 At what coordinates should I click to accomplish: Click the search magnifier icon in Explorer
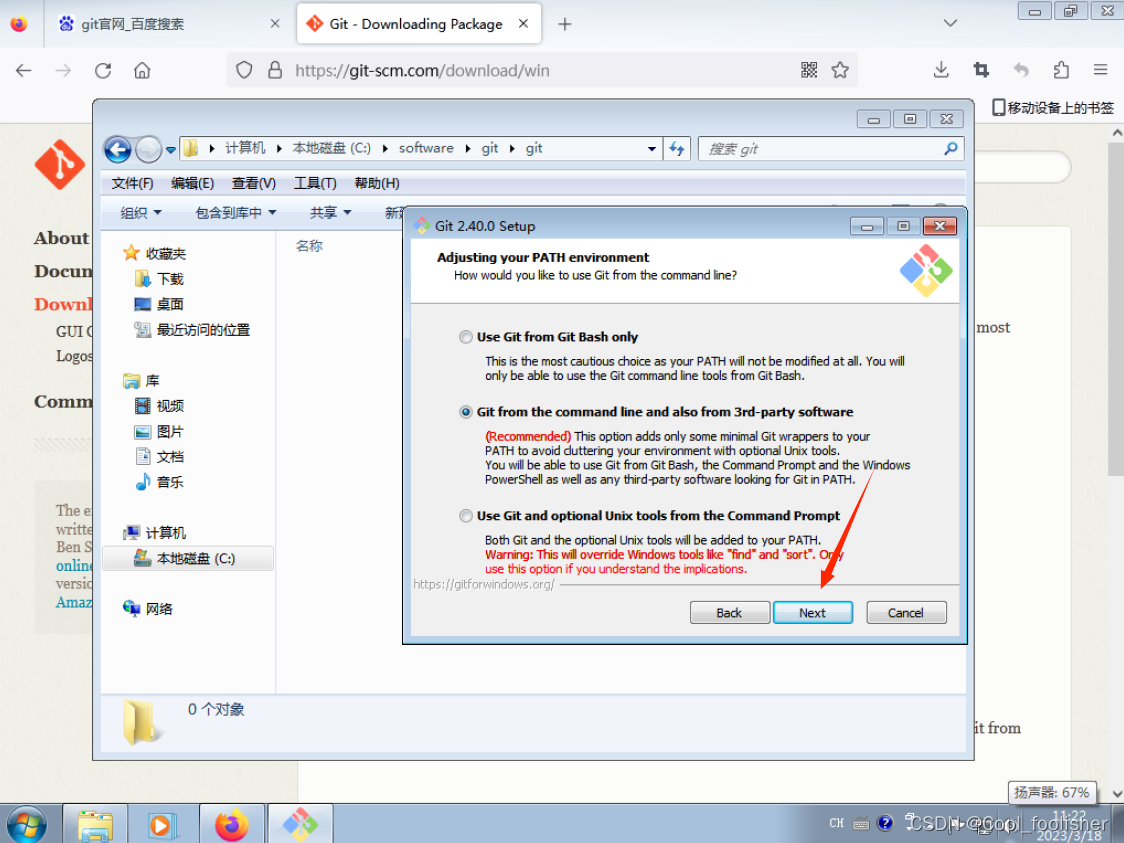pos(951,149)
